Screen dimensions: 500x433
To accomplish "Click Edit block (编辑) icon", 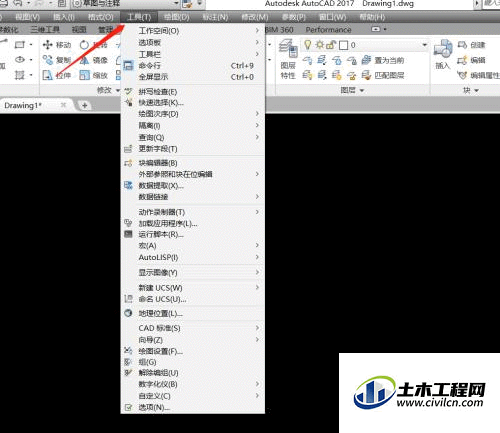I will coord(462,60).
